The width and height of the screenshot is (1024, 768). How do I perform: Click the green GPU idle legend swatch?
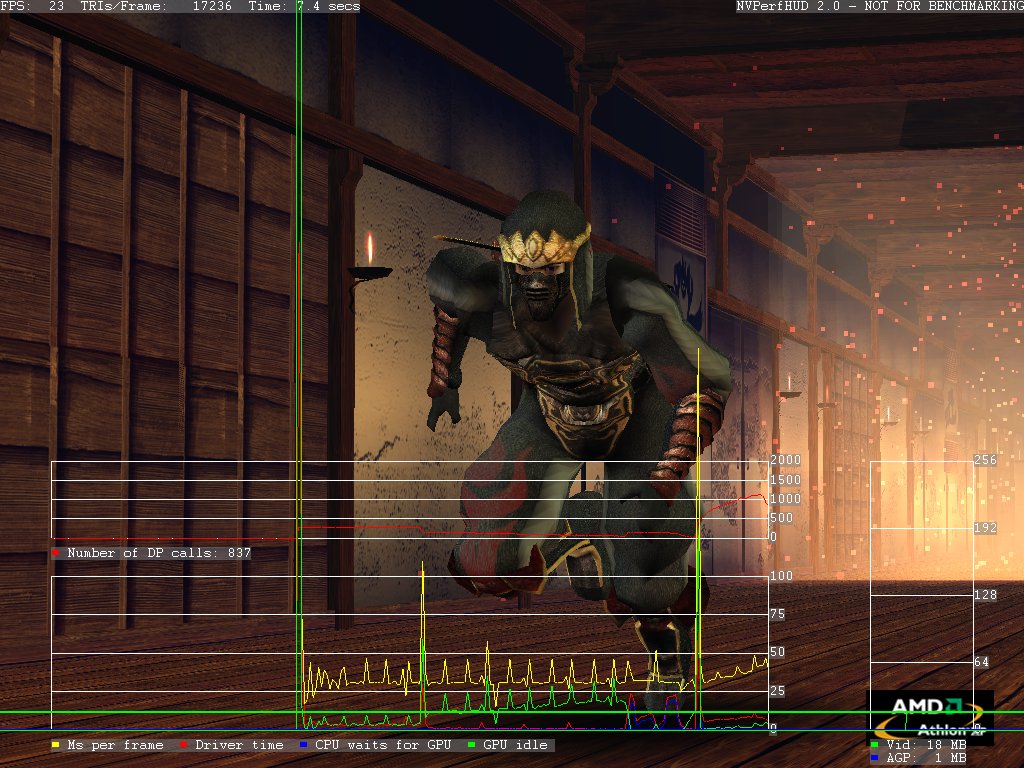471,744
